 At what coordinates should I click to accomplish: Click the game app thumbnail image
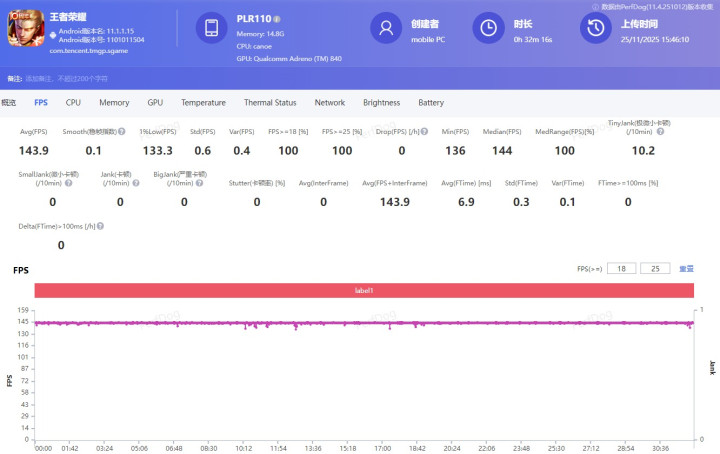point(27,28)
